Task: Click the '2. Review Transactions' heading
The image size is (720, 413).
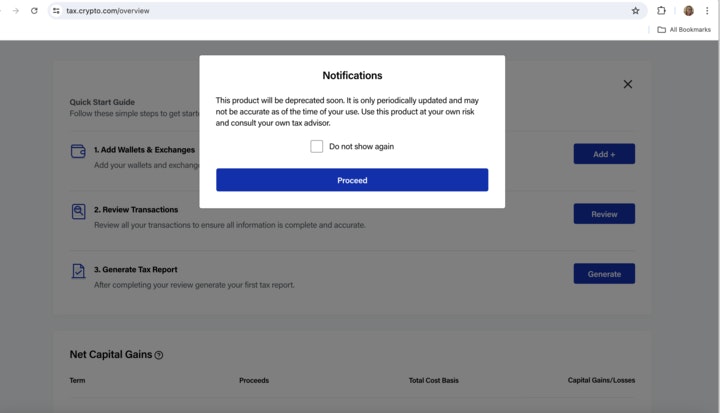Action: click(136, 209)
